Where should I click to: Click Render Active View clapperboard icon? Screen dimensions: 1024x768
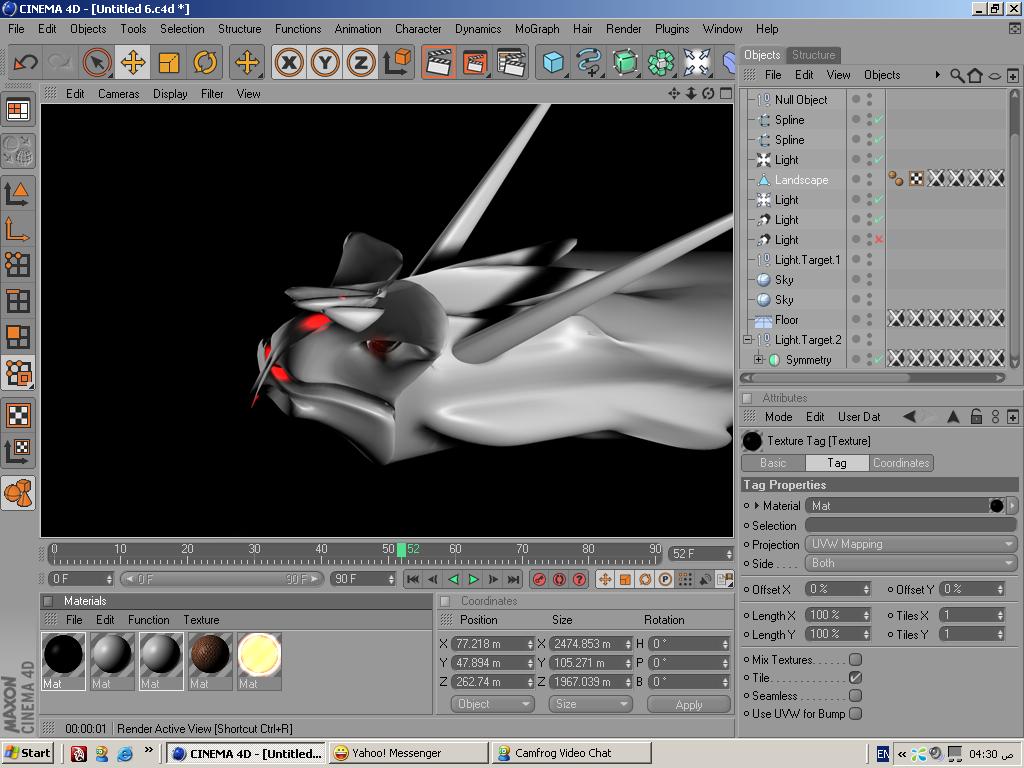(x=438, y=63)
